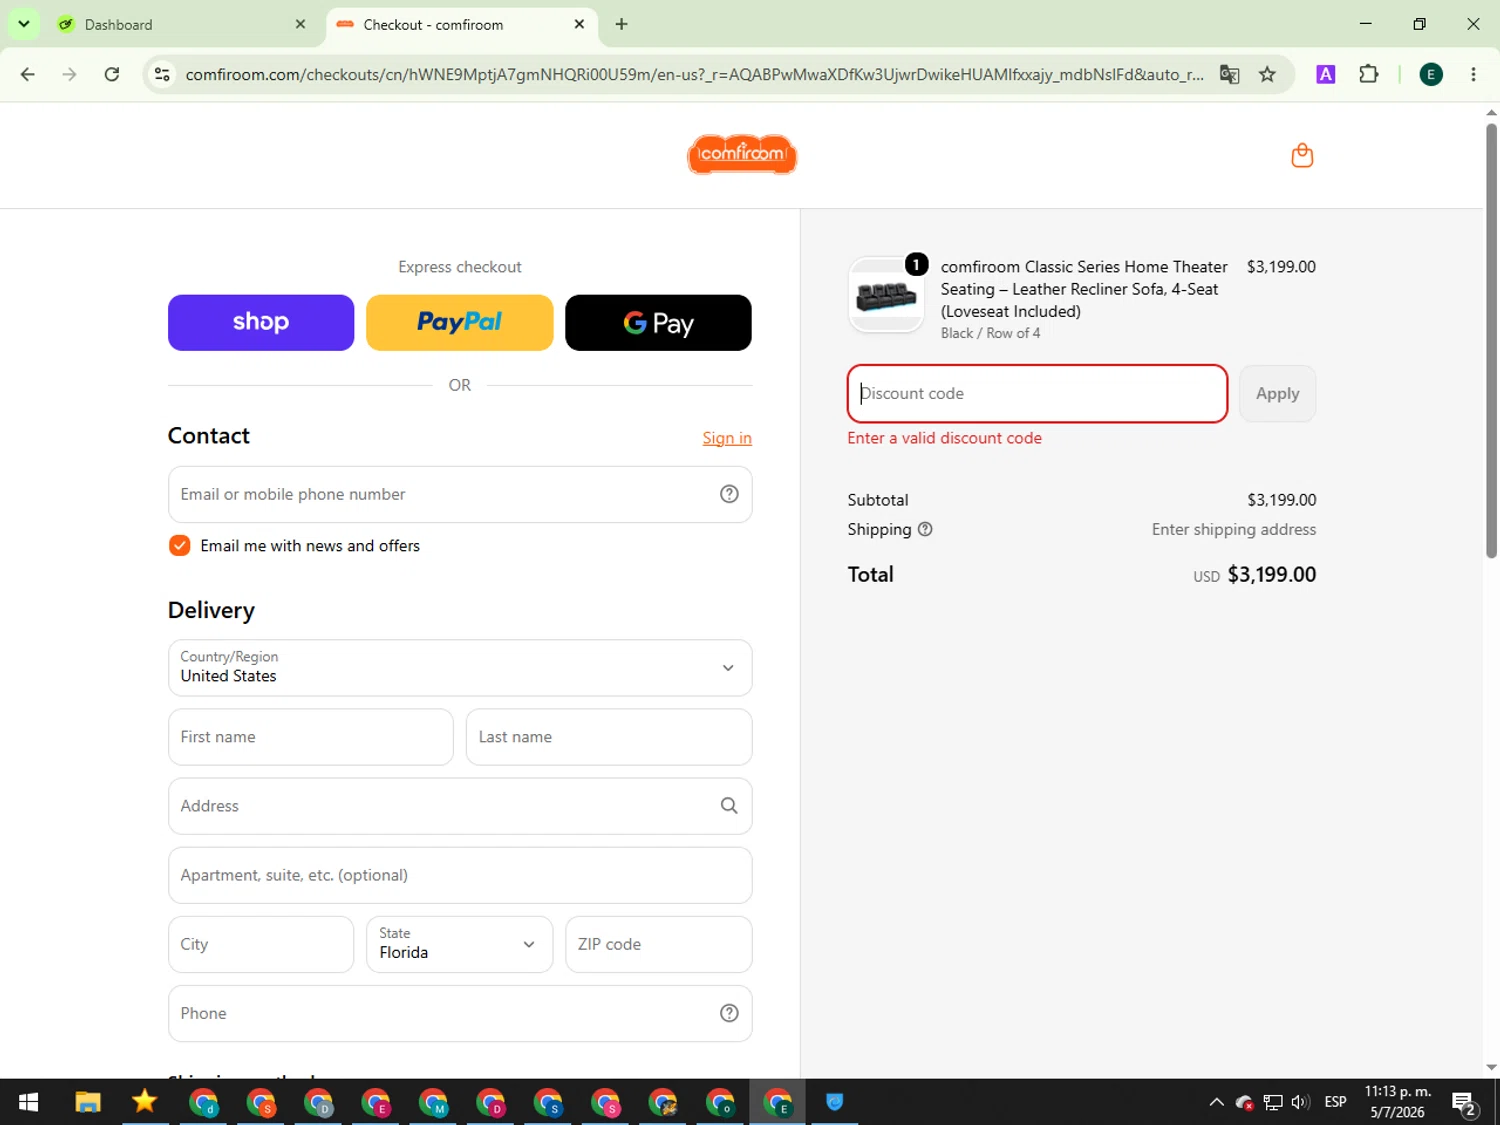Show hidden system tray icons
The image size is (1500, 1125).
tap(1216, 1102)
